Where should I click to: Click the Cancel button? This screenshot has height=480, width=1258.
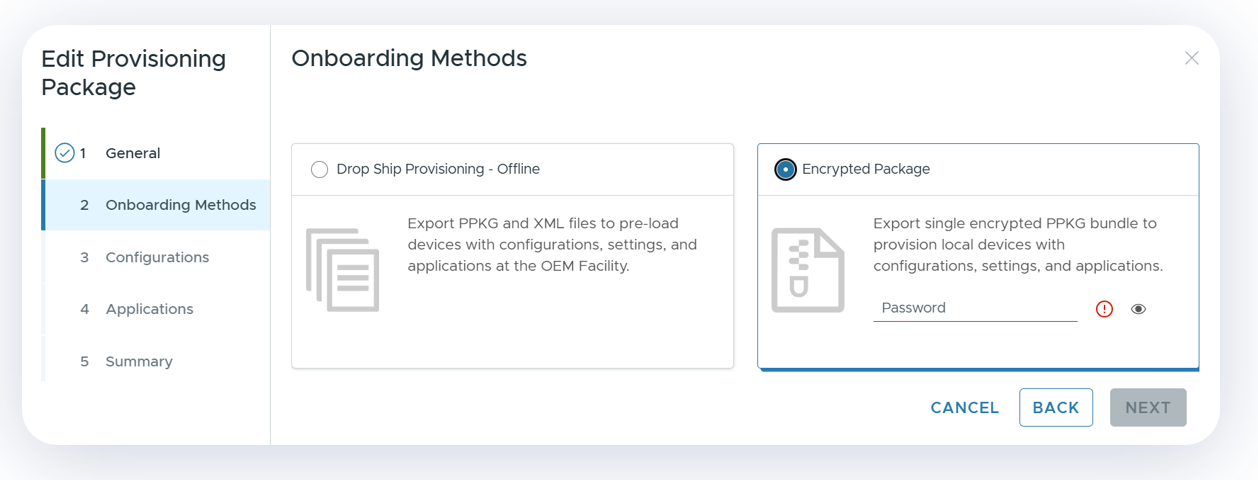pyautogui.click(x=964, y=408)
